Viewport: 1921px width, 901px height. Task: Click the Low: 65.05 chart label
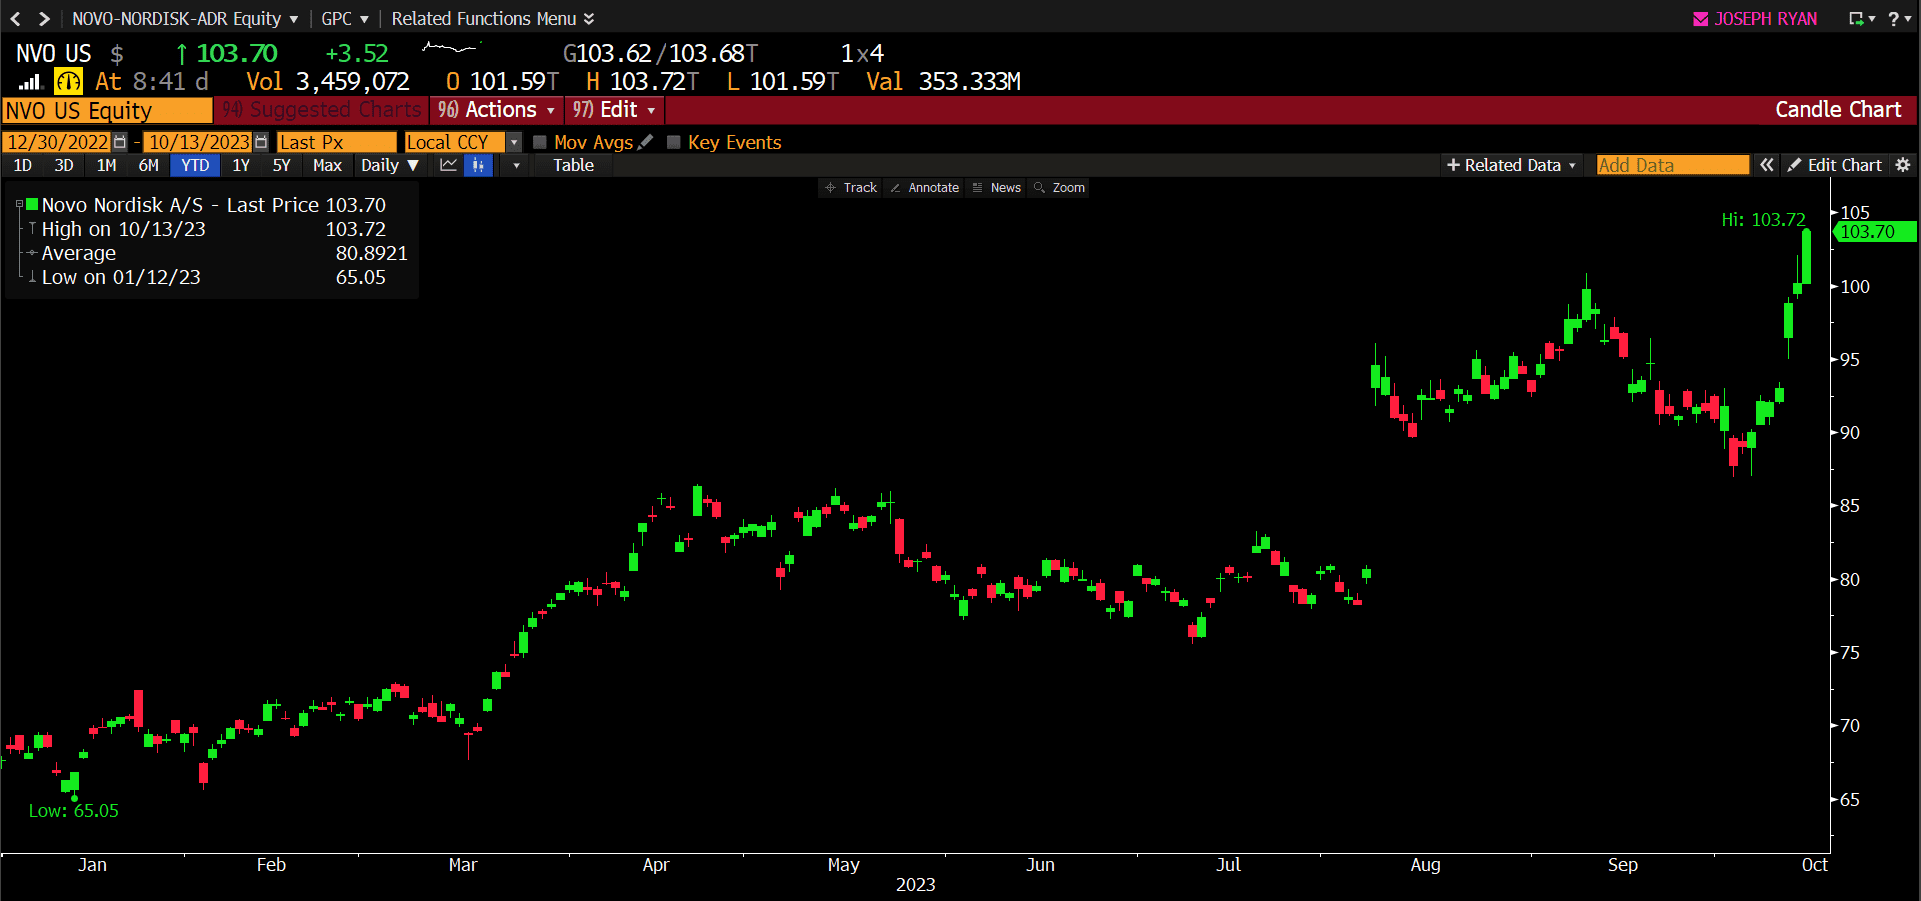73,811
